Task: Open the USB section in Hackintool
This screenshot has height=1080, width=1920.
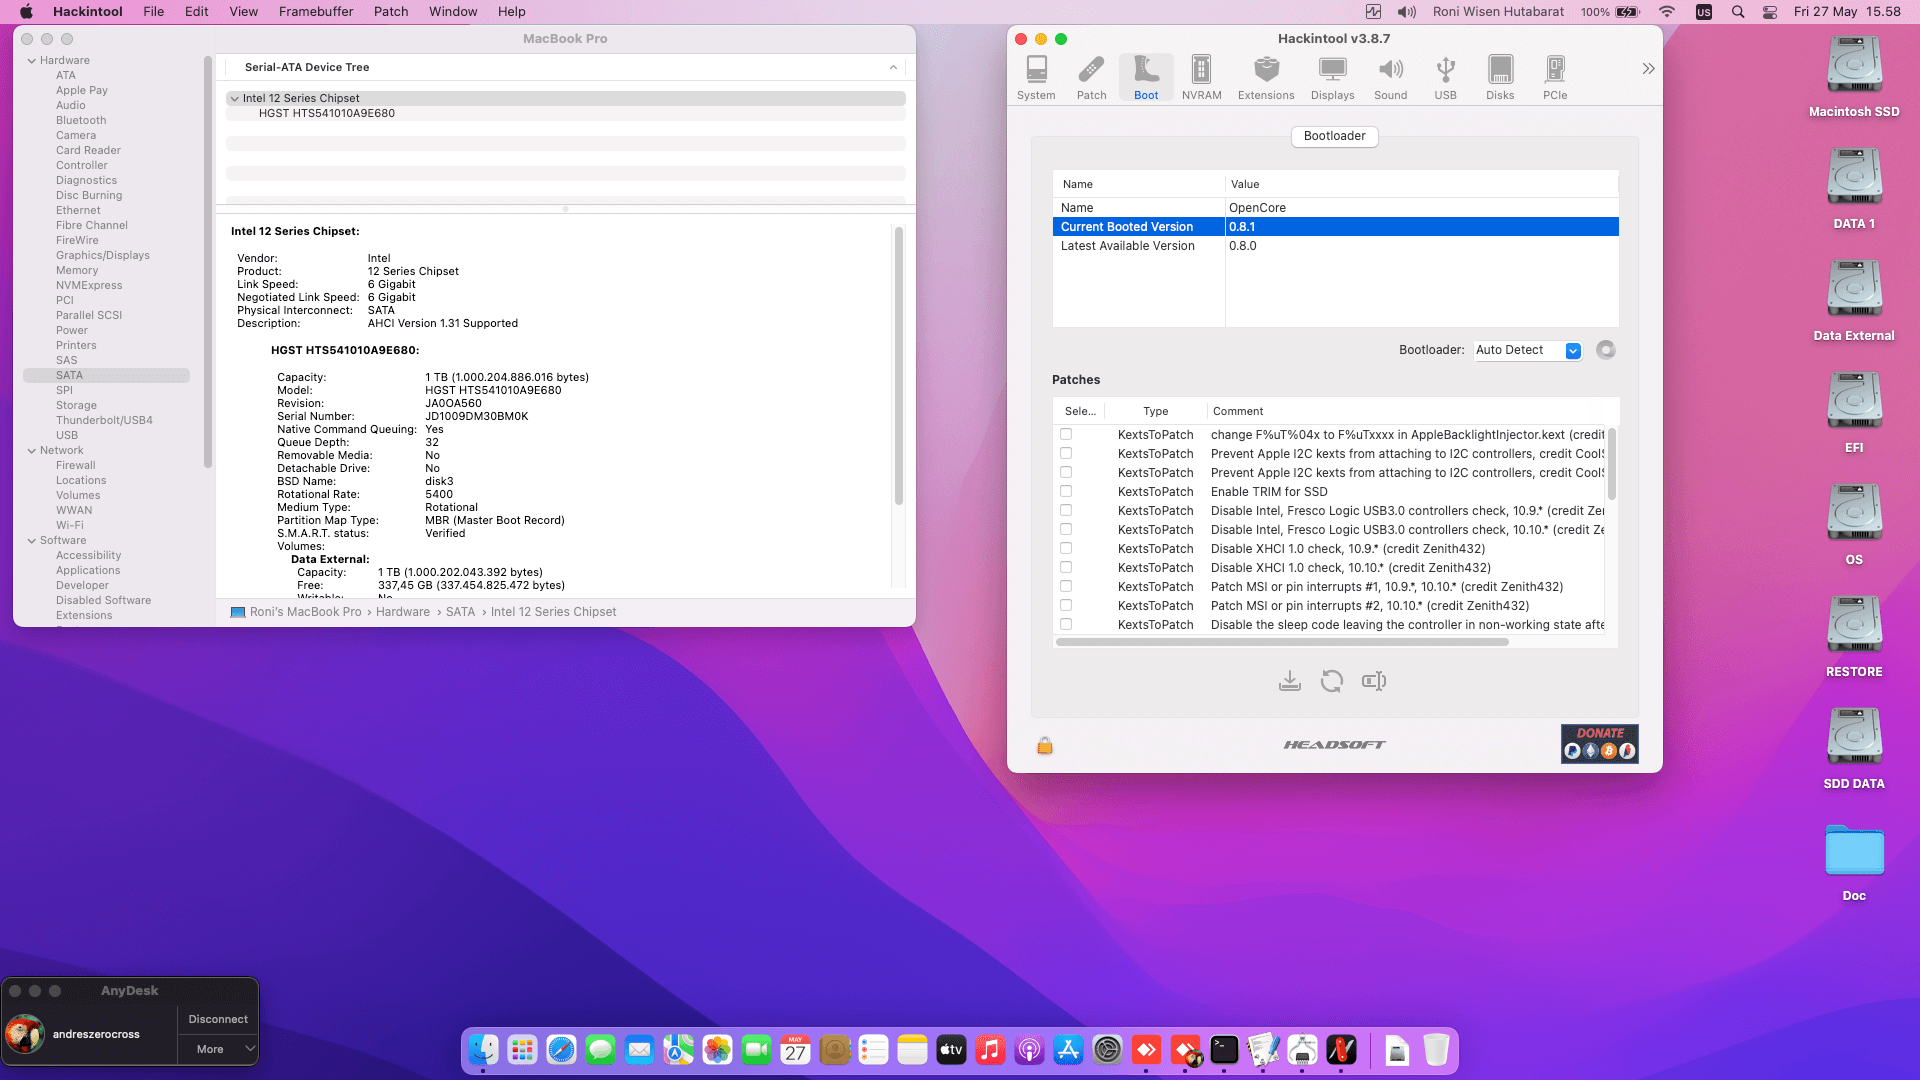Action: pos(1445,78)
